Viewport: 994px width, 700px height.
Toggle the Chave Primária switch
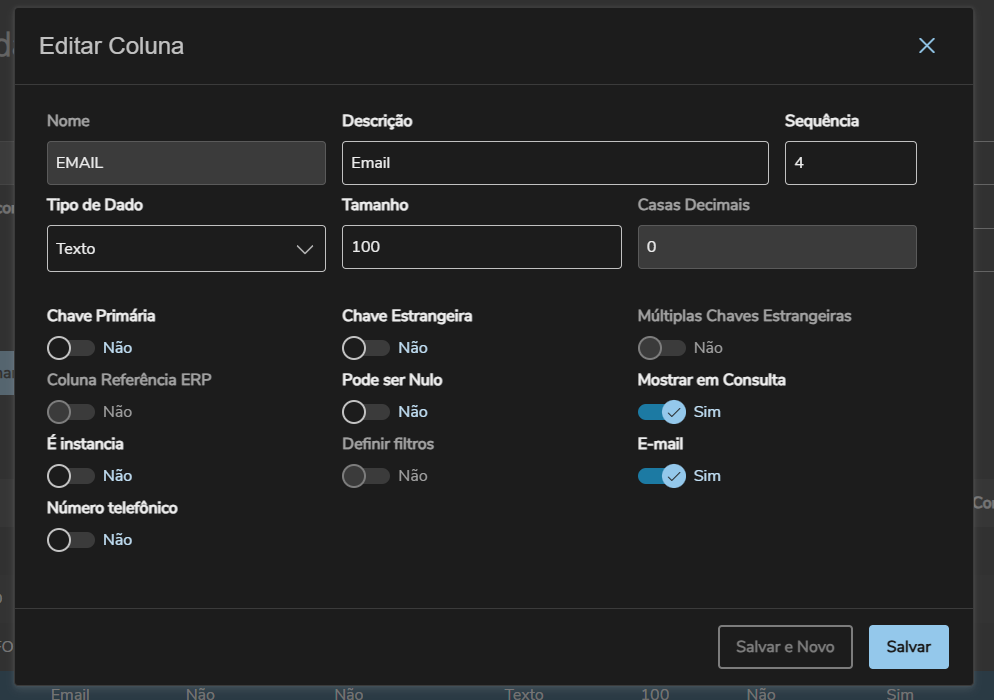pyautogui.click(x=70, y=348)
